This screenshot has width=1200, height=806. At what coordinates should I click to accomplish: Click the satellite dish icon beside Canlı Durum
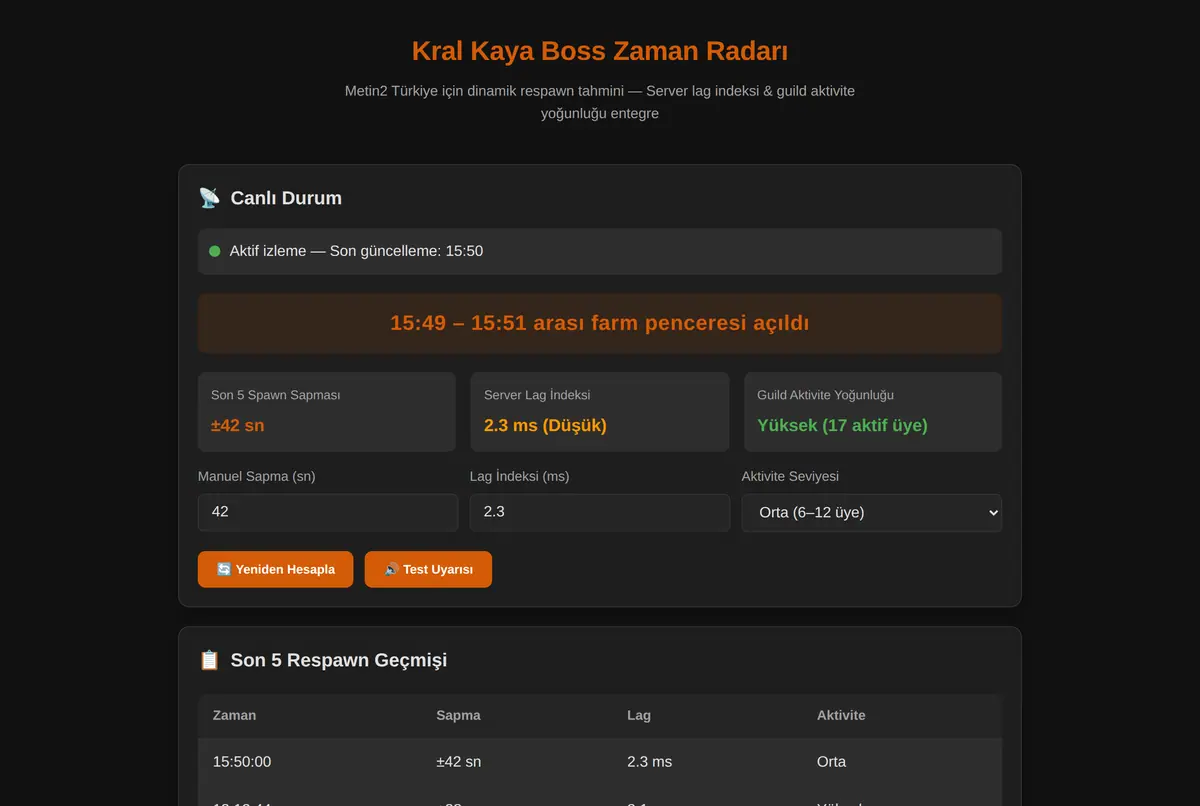coord(209,198)
